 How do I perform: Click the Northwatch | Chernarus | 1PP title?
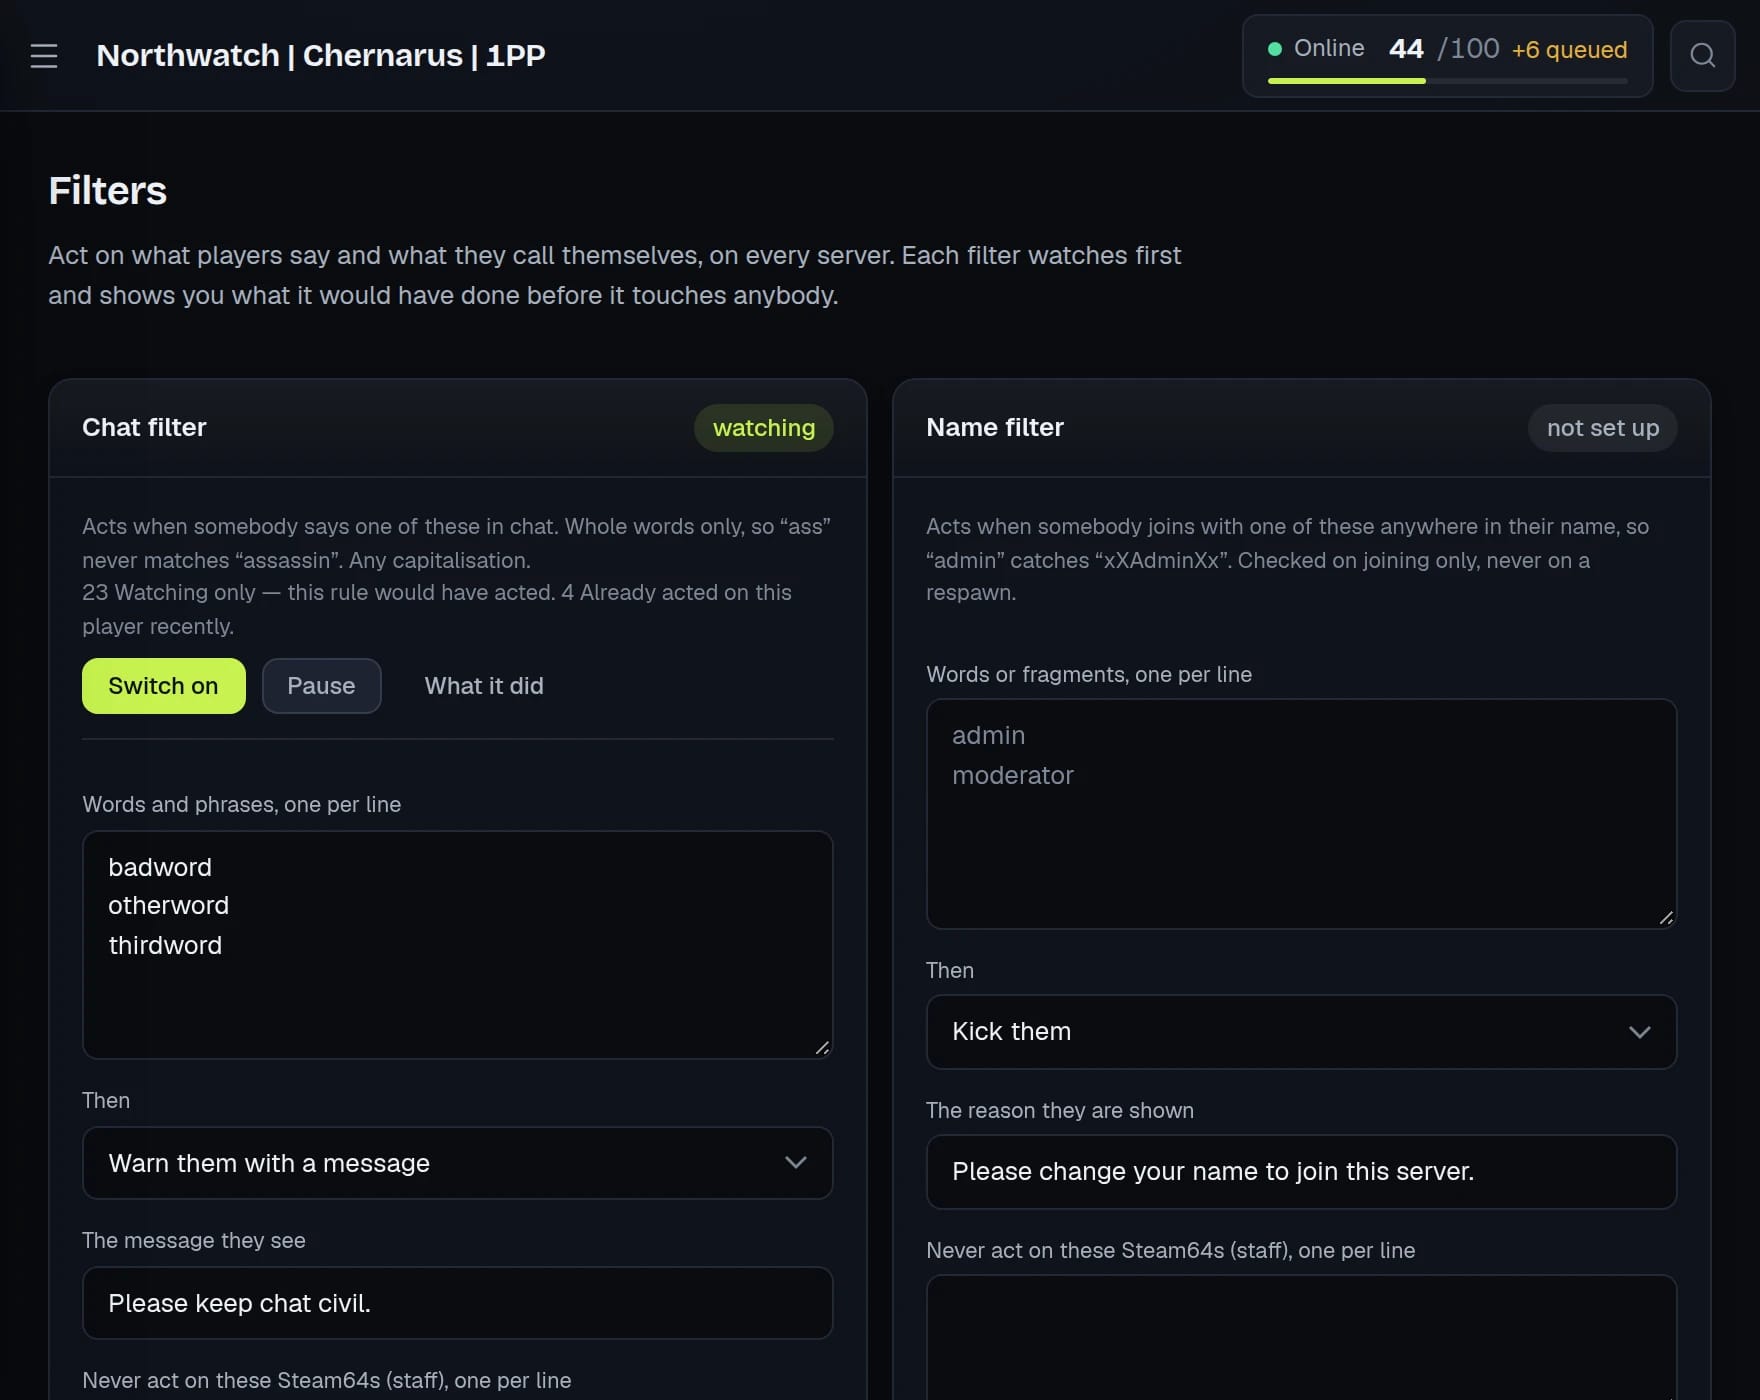tap(321, 55)
